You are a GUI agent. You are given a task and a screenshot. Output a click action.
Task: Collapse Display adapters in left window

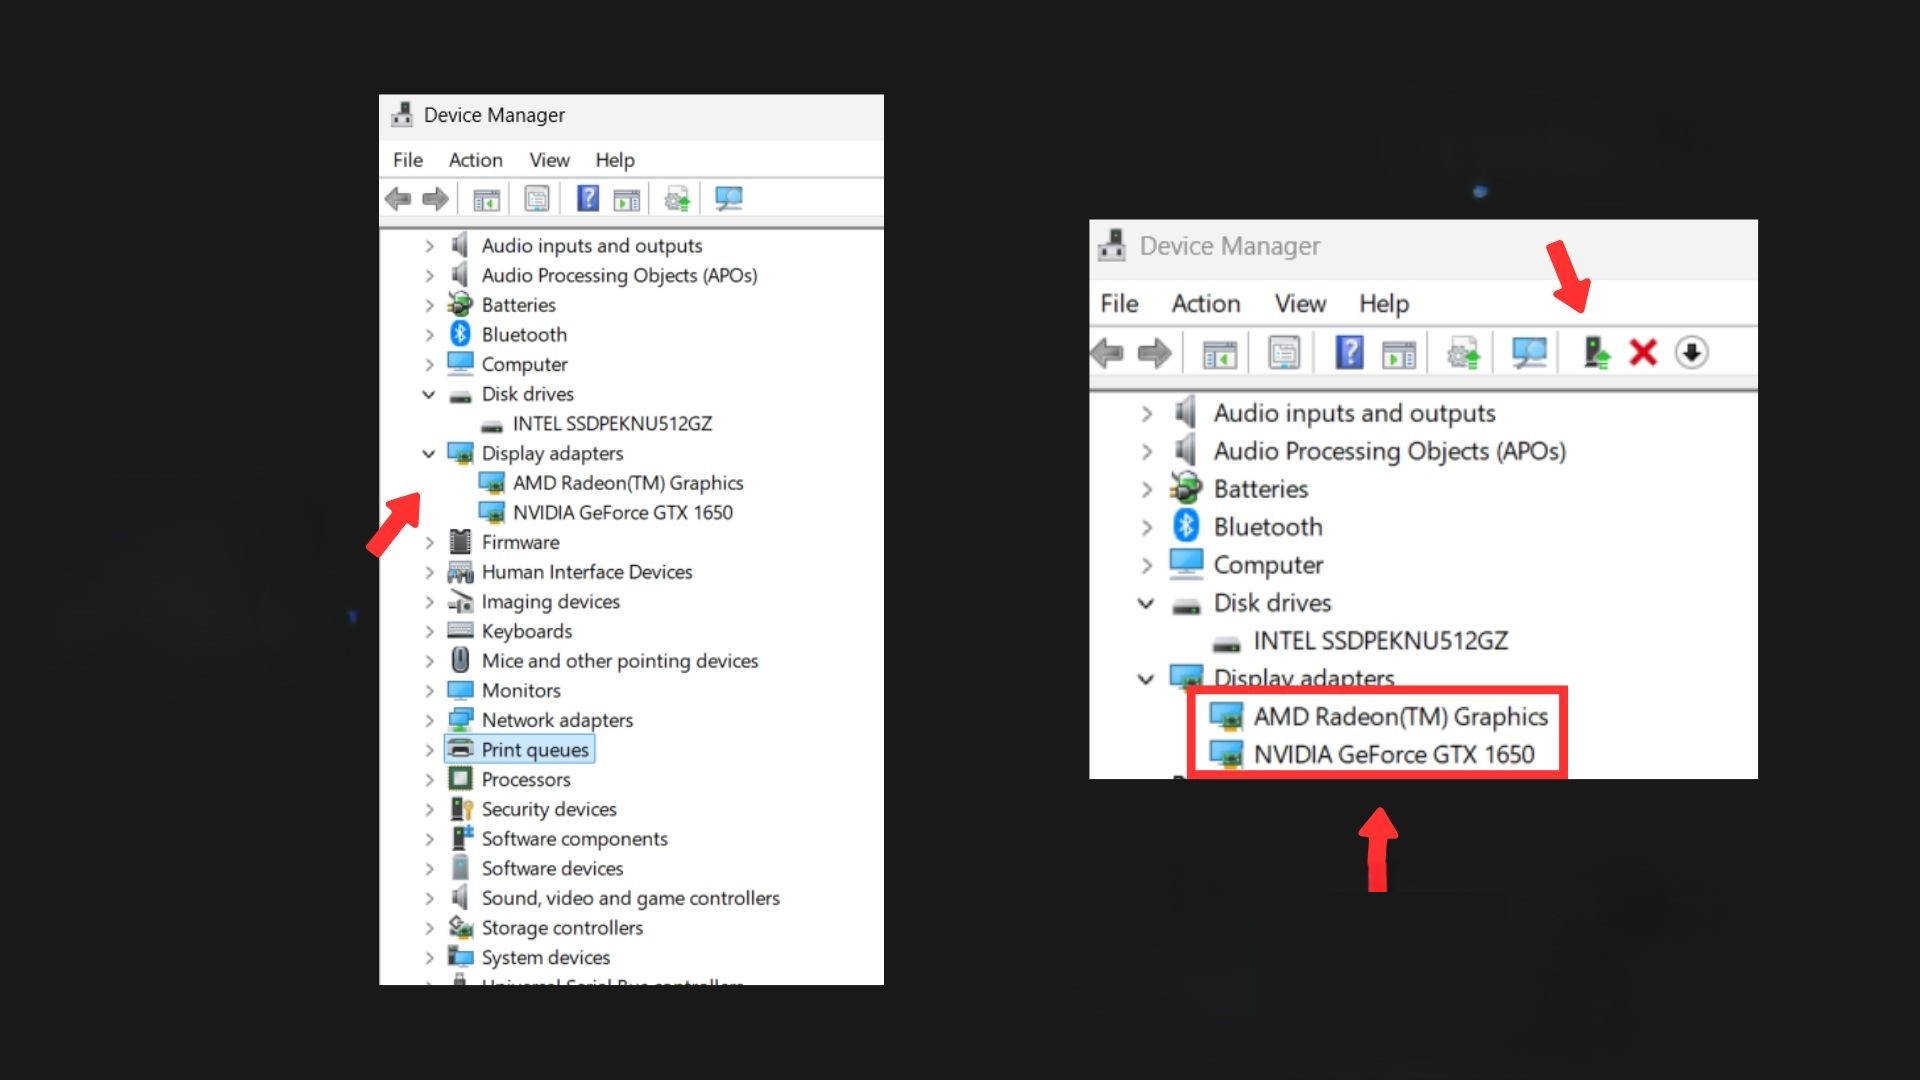click(x=429, y=453)
